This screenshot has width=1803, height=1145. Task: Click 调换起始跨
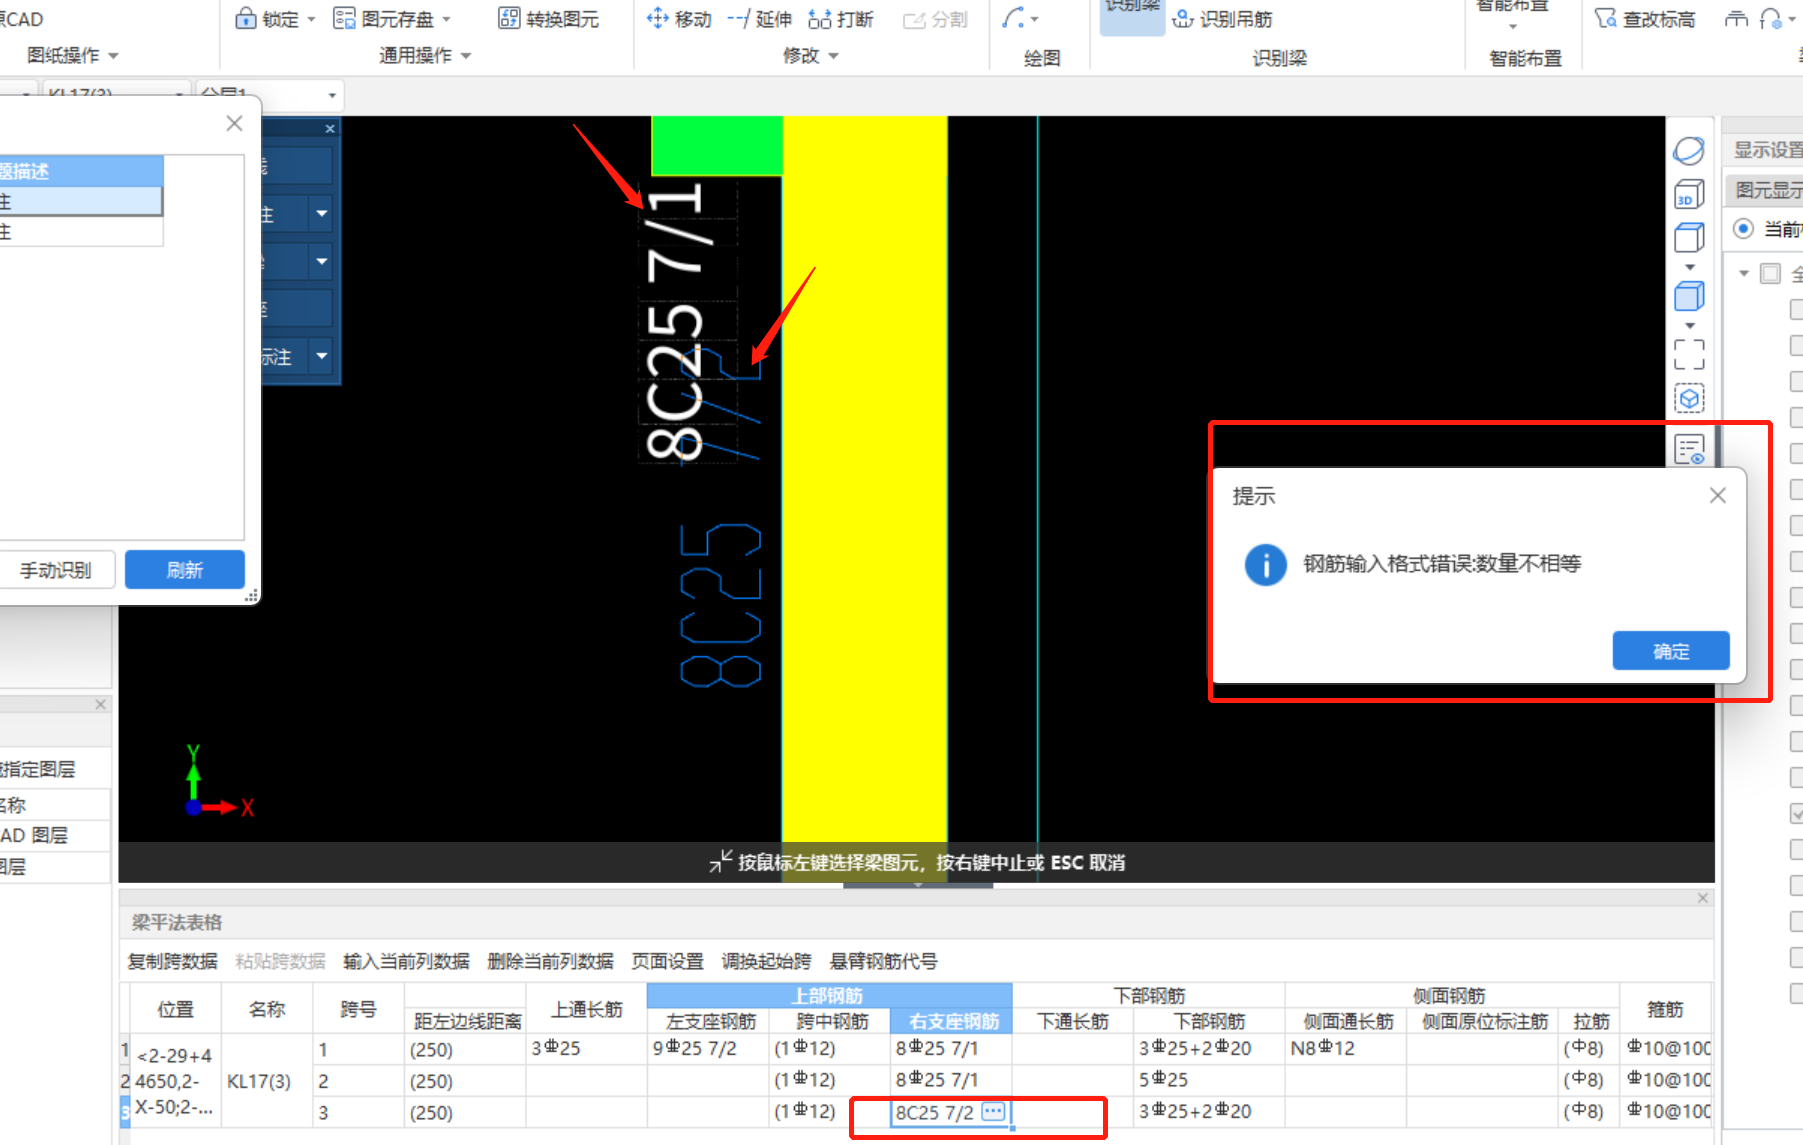tap(766, 961)
